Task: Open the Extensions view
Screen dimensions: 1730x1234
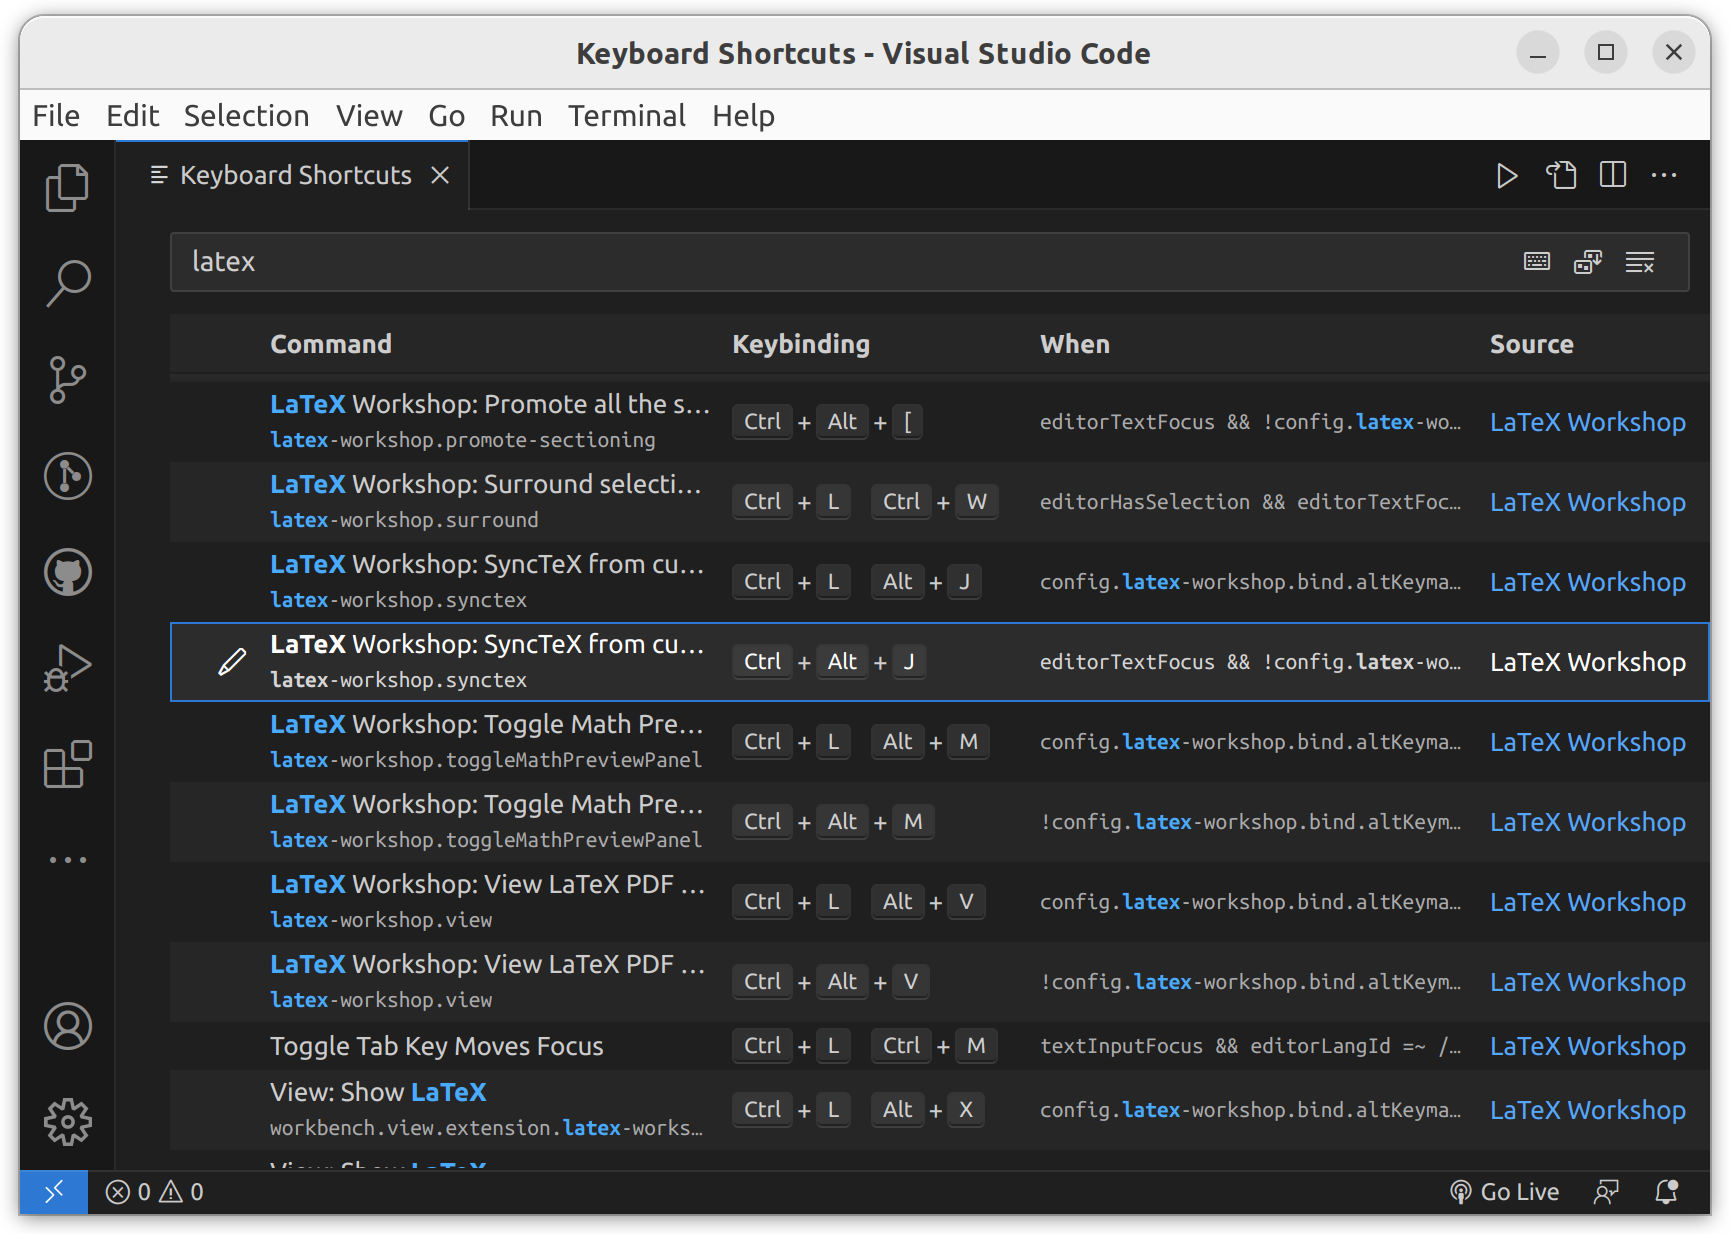Action: coord(67,764)
